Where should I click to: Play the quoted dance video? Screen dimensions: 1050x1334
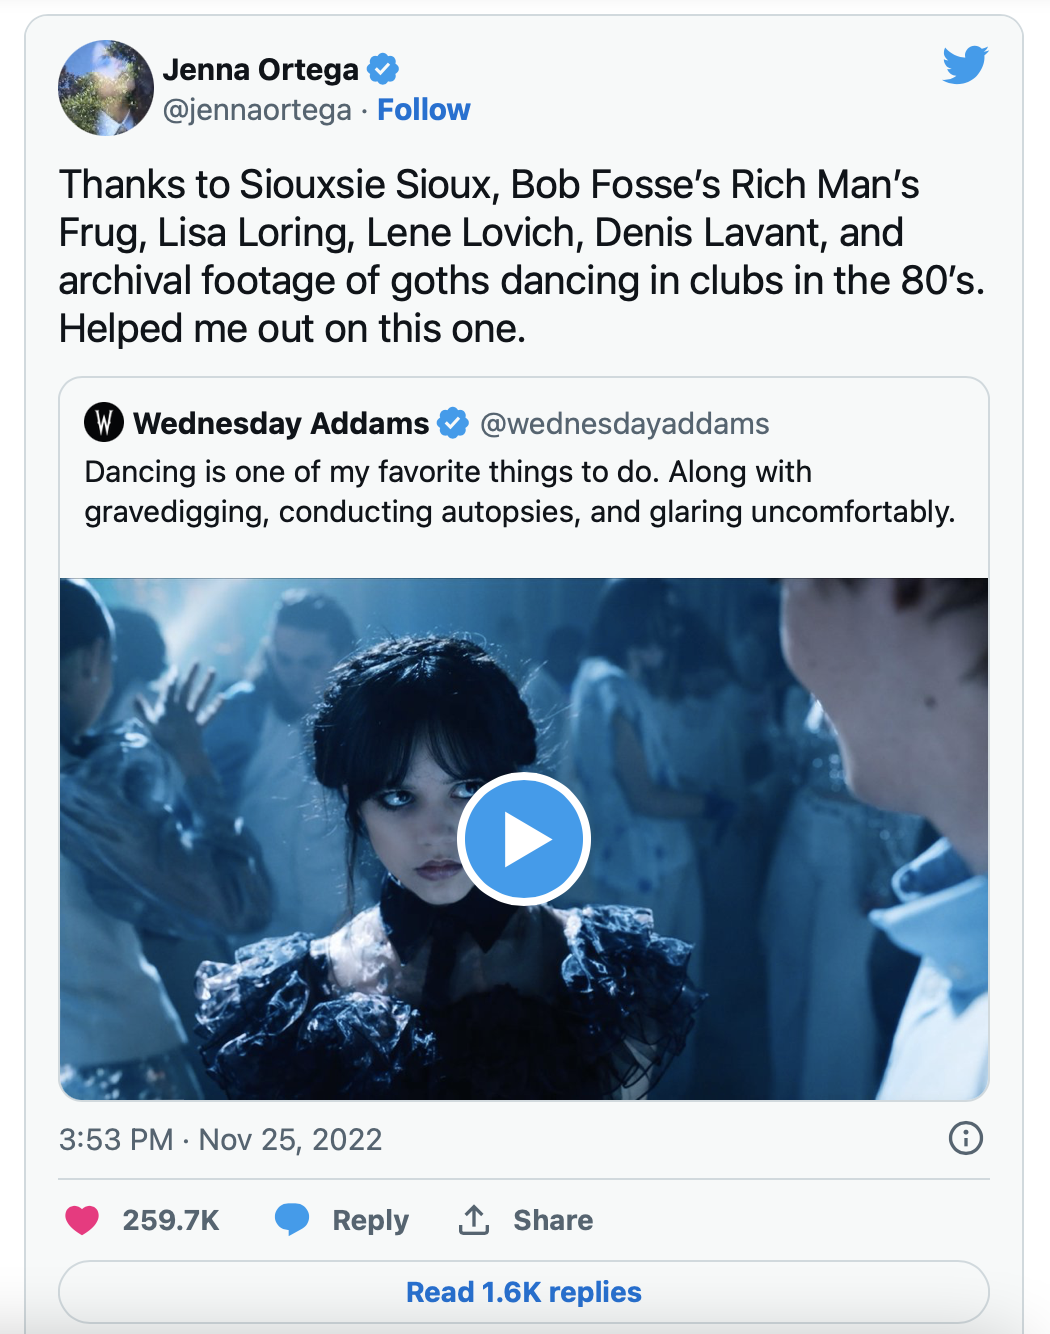(x=524, y=839)
